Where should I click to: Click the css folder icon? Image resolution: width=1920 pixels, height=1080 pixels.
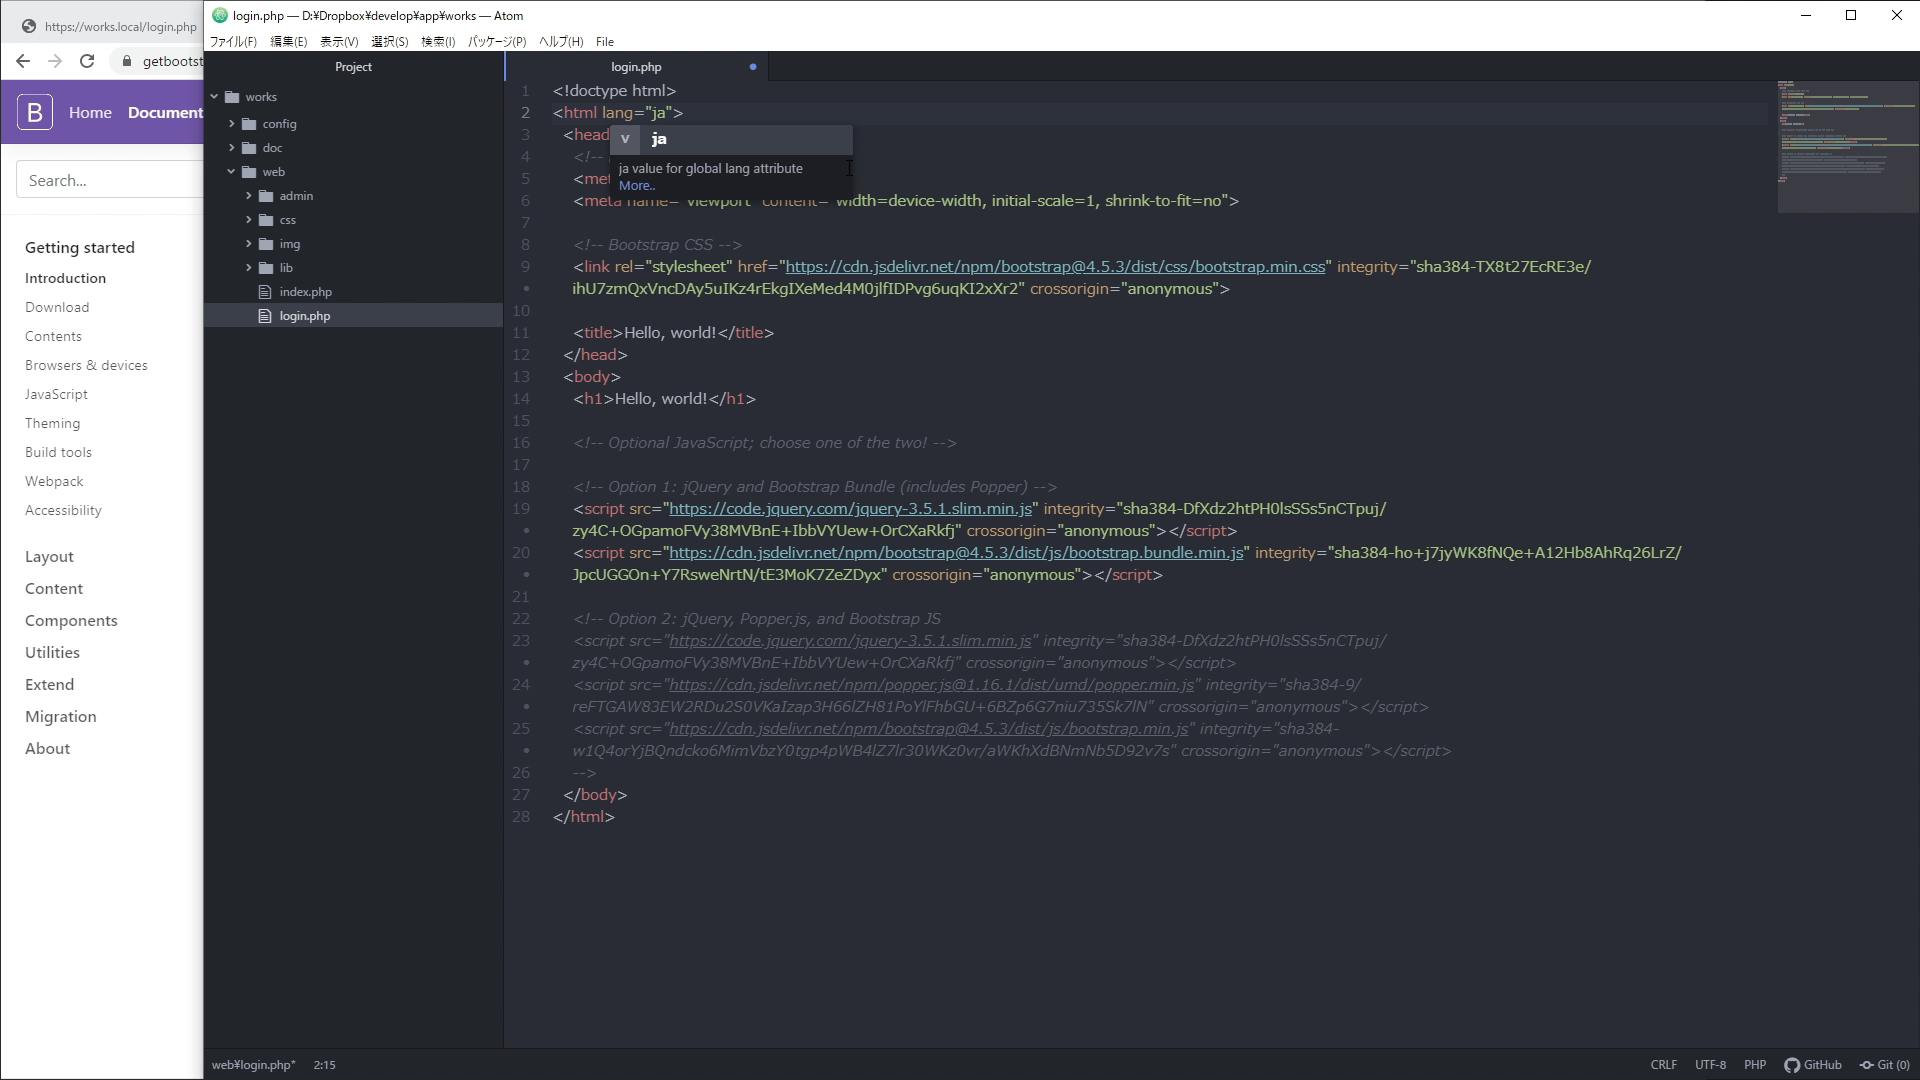click(x=266, y=220)
